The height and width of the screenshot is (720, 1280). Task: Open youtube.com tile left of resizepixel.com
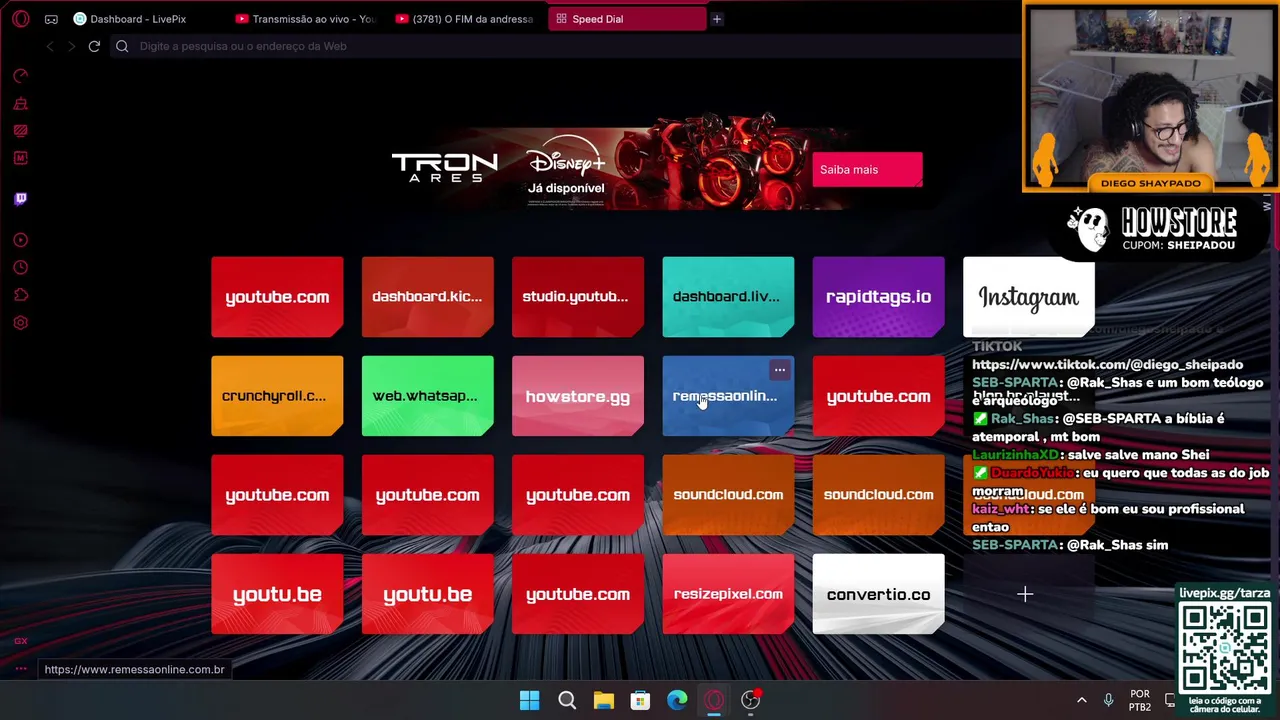point(578,594)
